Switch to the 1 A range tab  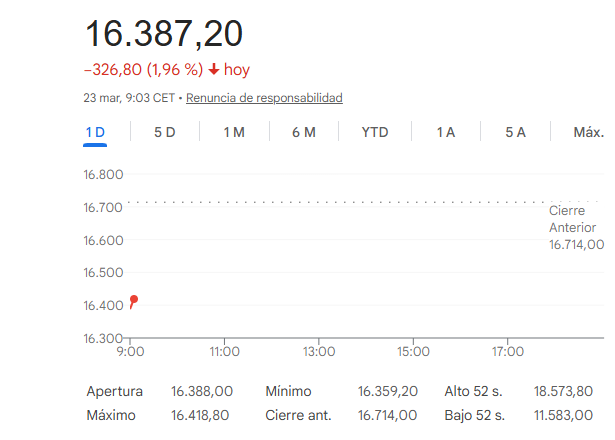pos(446,132)
